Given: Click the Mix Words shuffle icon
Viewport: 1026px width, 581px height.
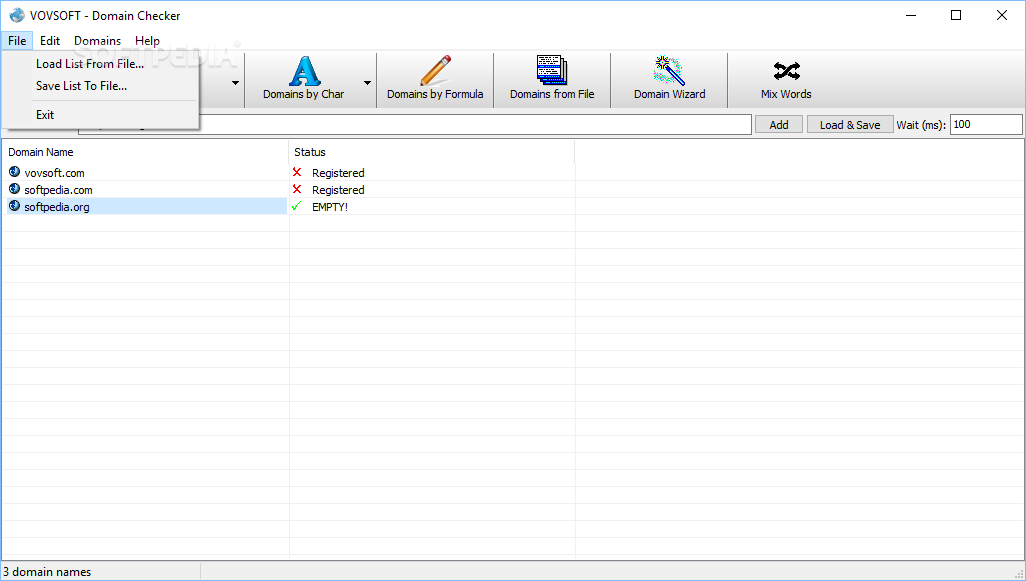Looking at the screenshot, I should coord(787,71).
